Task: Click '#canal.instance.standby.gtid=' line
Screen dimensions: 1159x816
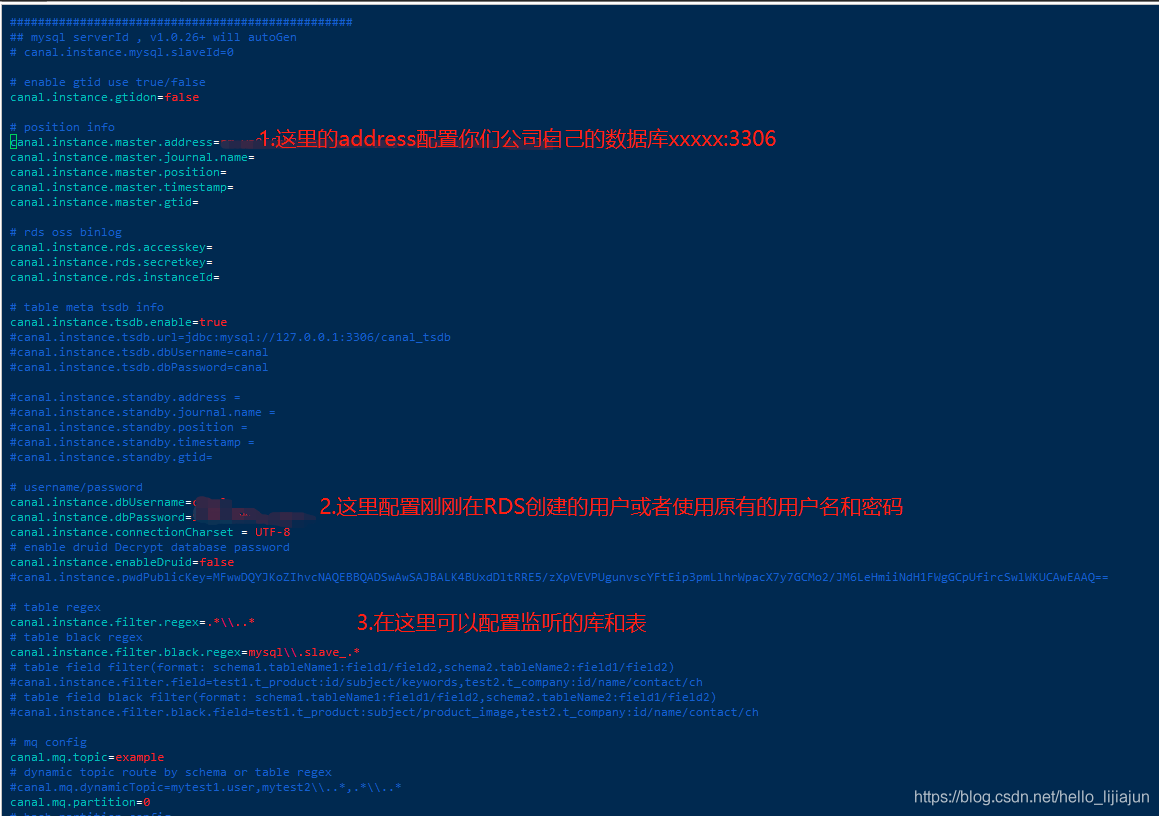Action: pos(111,458)
